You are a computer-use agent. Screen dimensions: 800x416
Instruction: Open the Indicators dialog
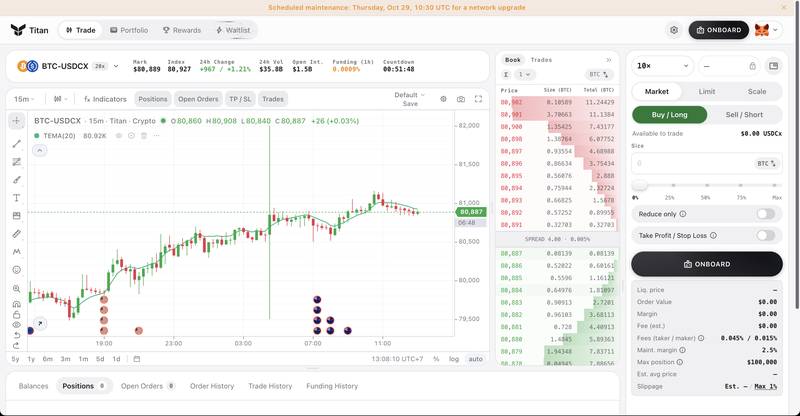(105, 99)
